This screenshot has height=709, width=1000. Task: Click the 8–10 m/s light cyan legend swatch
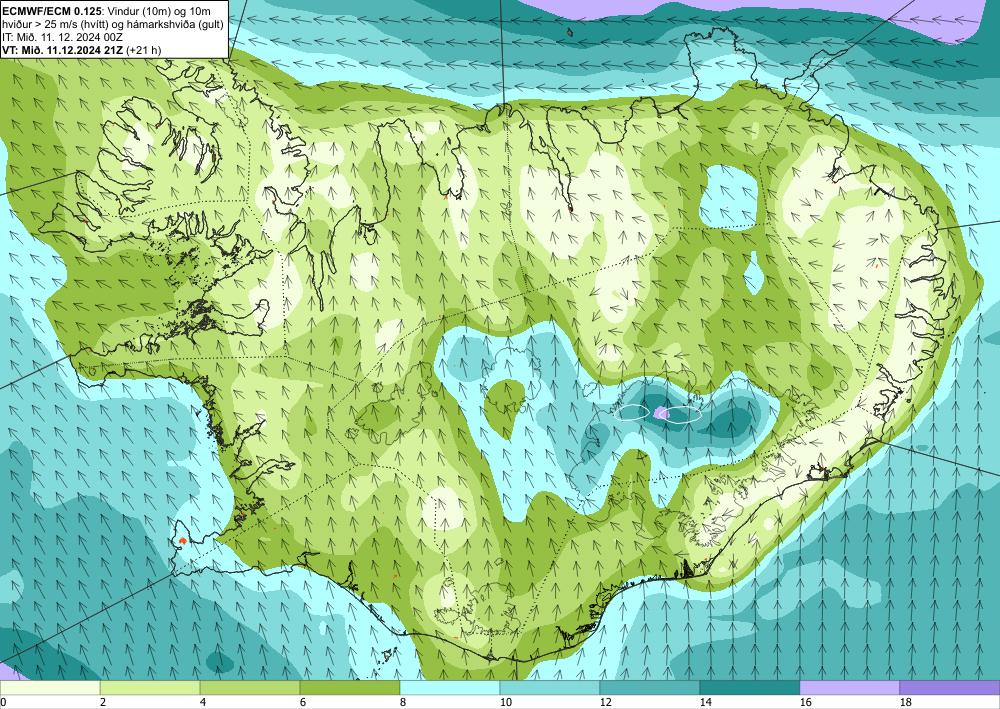coord(450,687)
